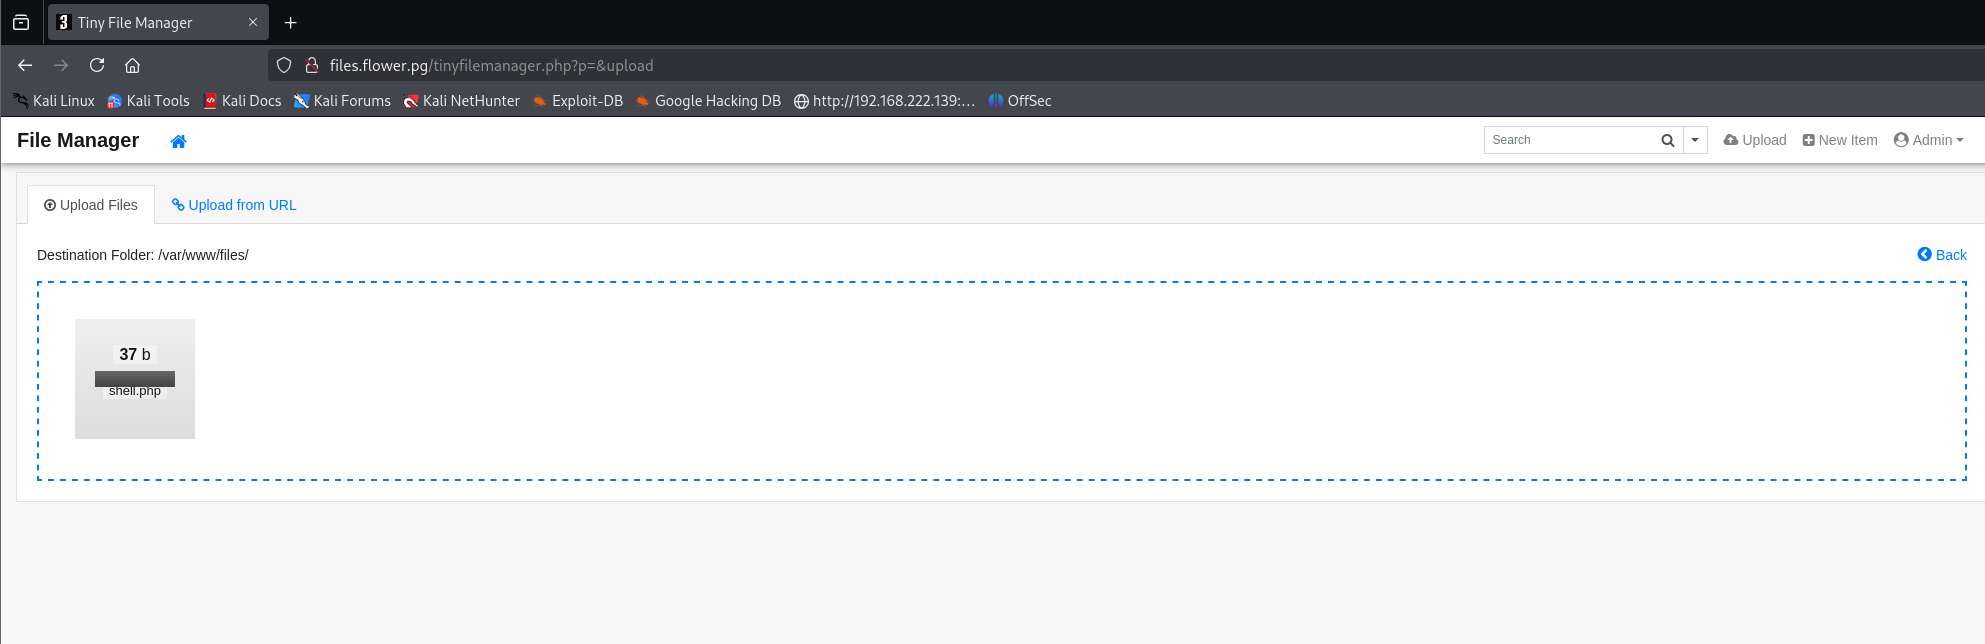Switch to Upload from URL tab
Screen dimensions: 1985x644
(234, 205)
